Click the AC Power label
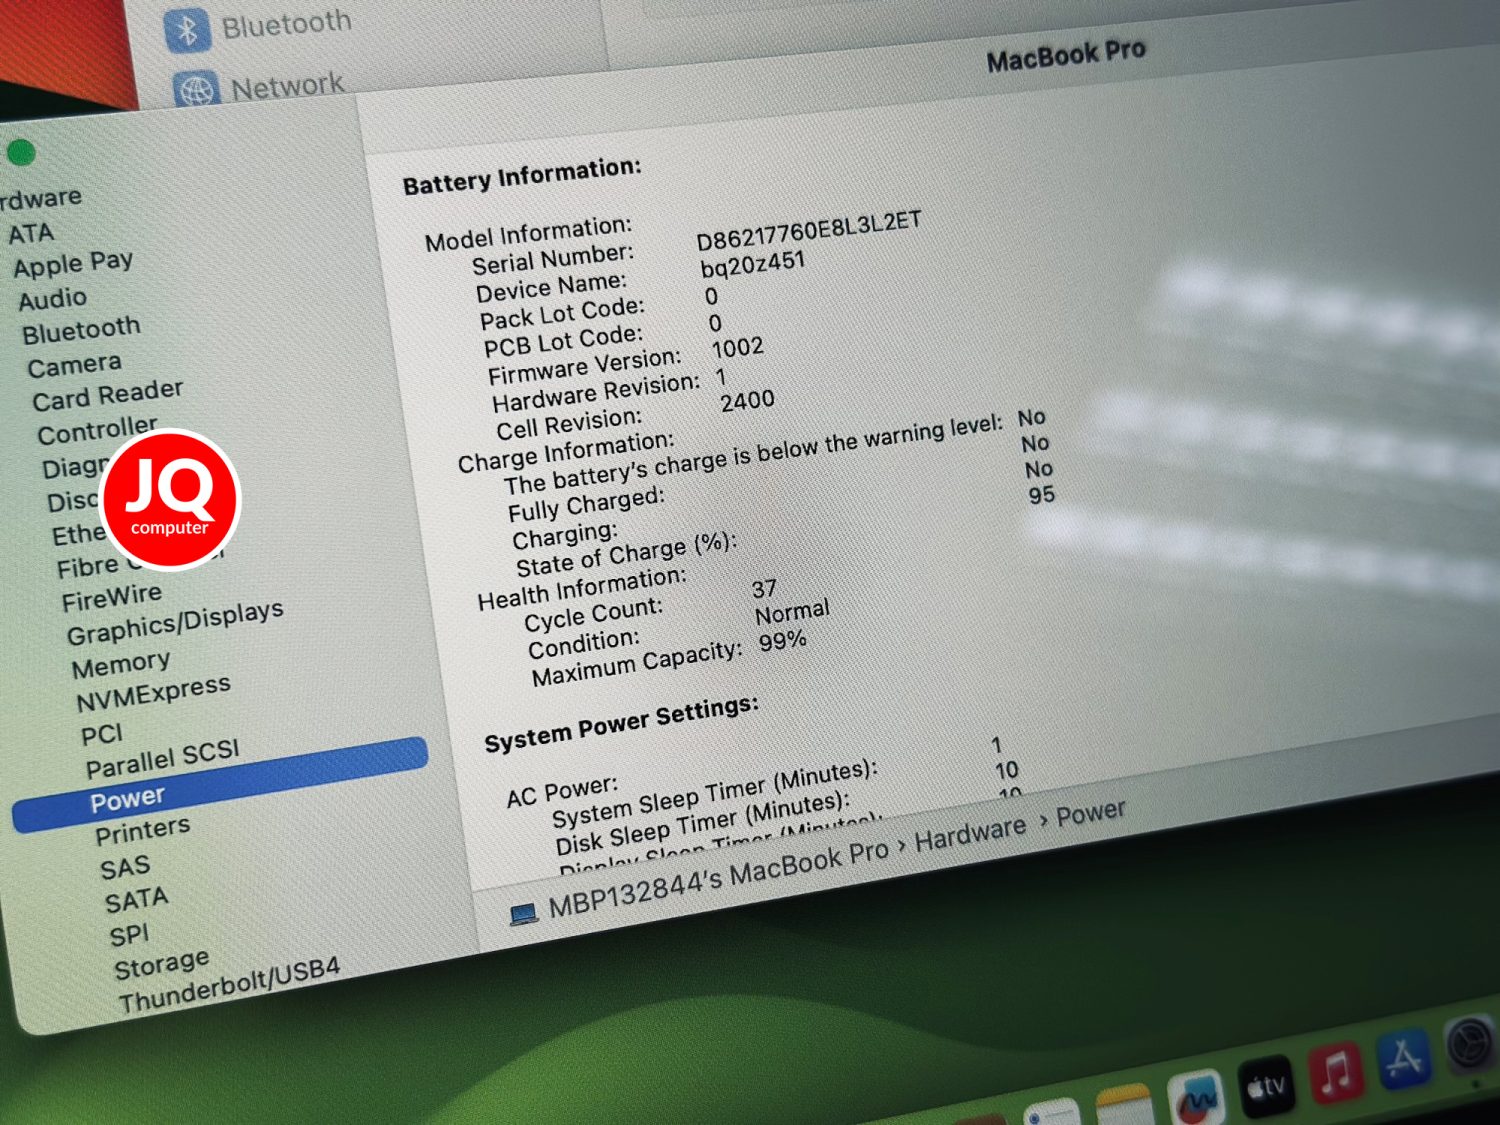 (x=562, y=791)
